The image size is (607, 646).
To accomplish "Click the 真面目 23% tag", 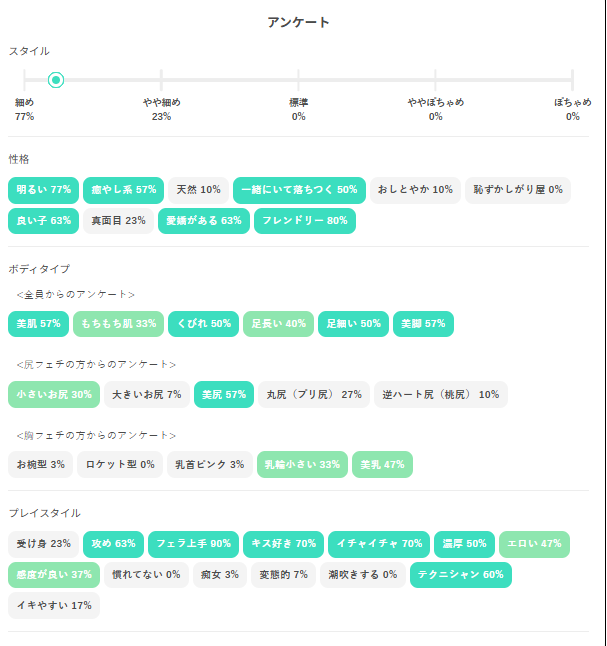I will coord(118,221).
